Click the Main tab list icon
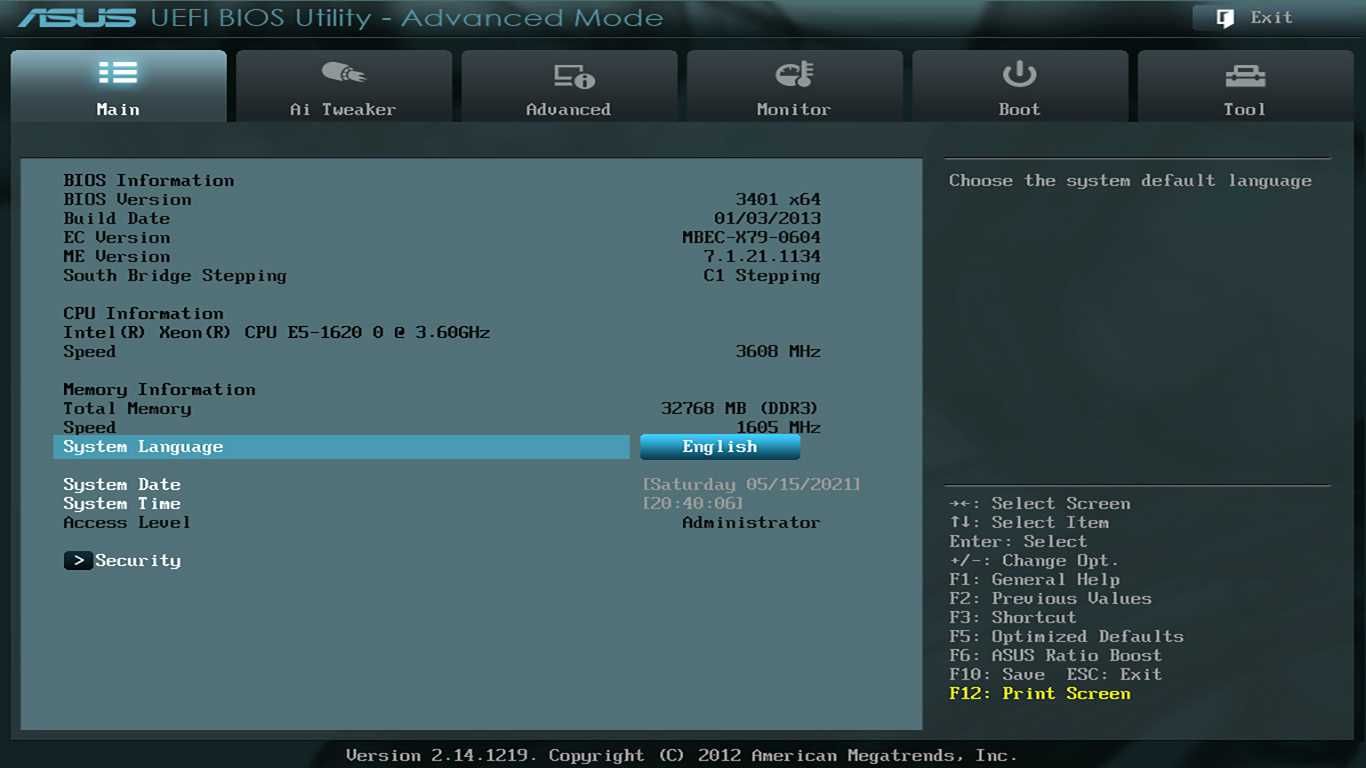 118,73
